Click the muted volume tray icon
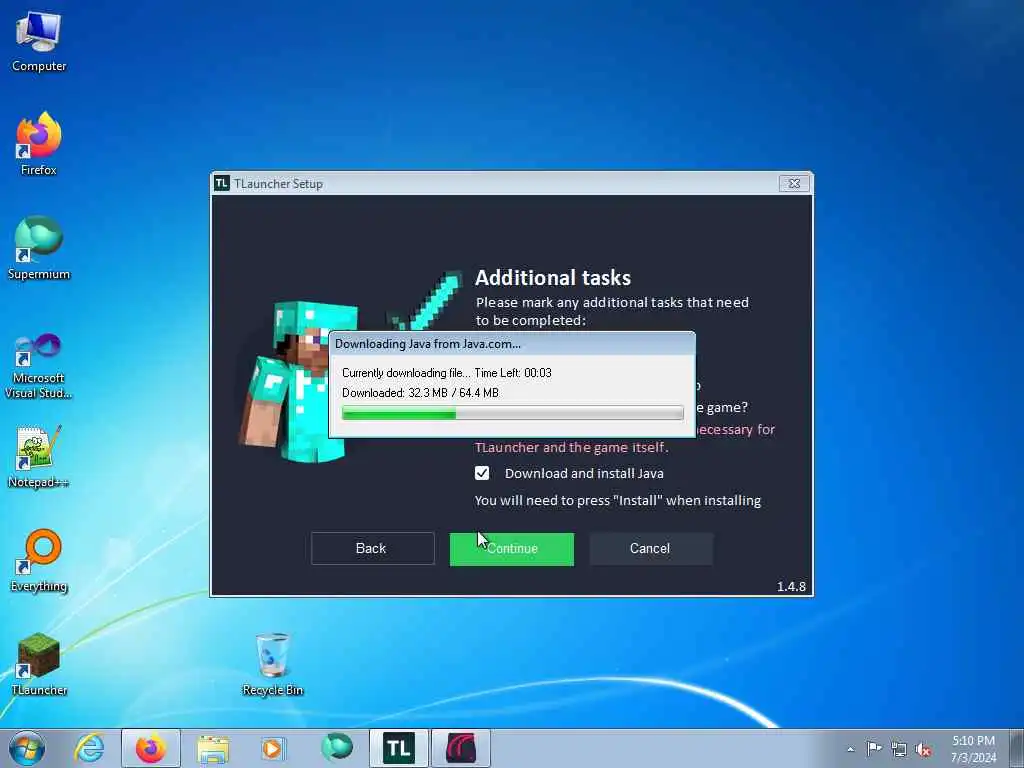 tap(923, 750)
